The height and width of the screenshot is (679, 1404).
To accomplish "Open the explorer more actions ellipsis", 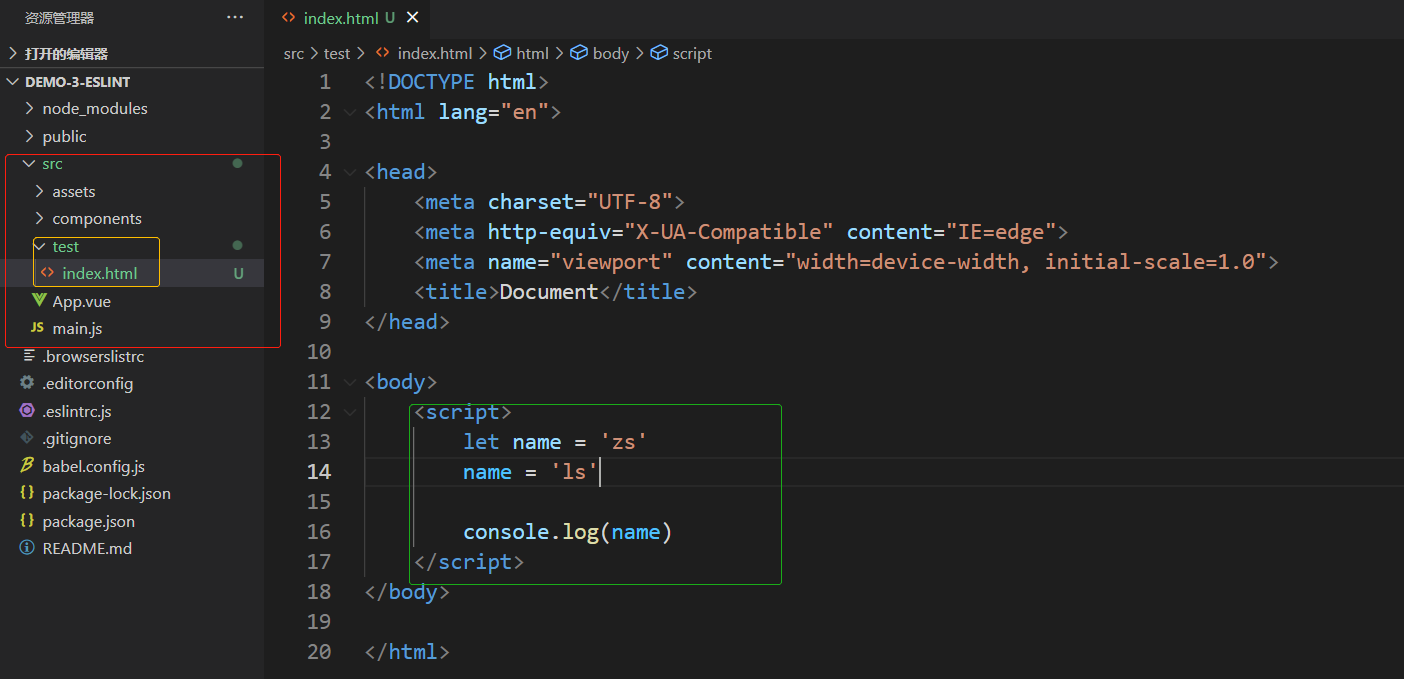I will coord(235,17).
